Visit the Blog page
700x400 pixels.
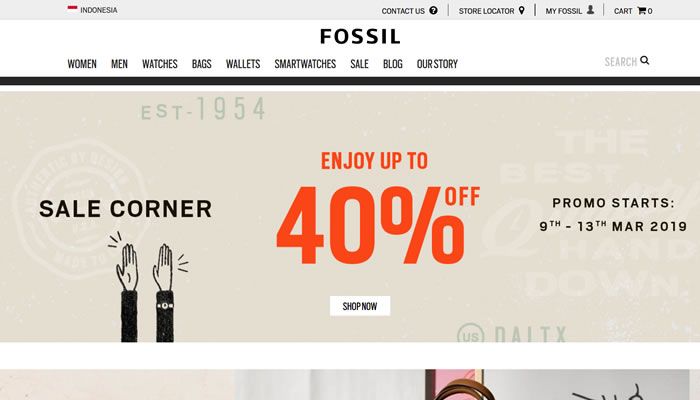(x=393, y=64)
